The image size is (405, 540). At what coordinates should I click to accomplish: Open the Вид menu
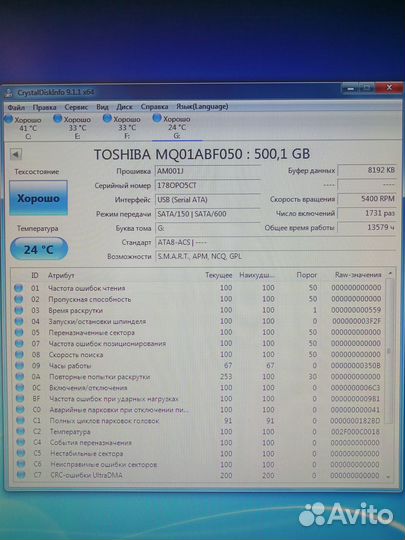102,107
